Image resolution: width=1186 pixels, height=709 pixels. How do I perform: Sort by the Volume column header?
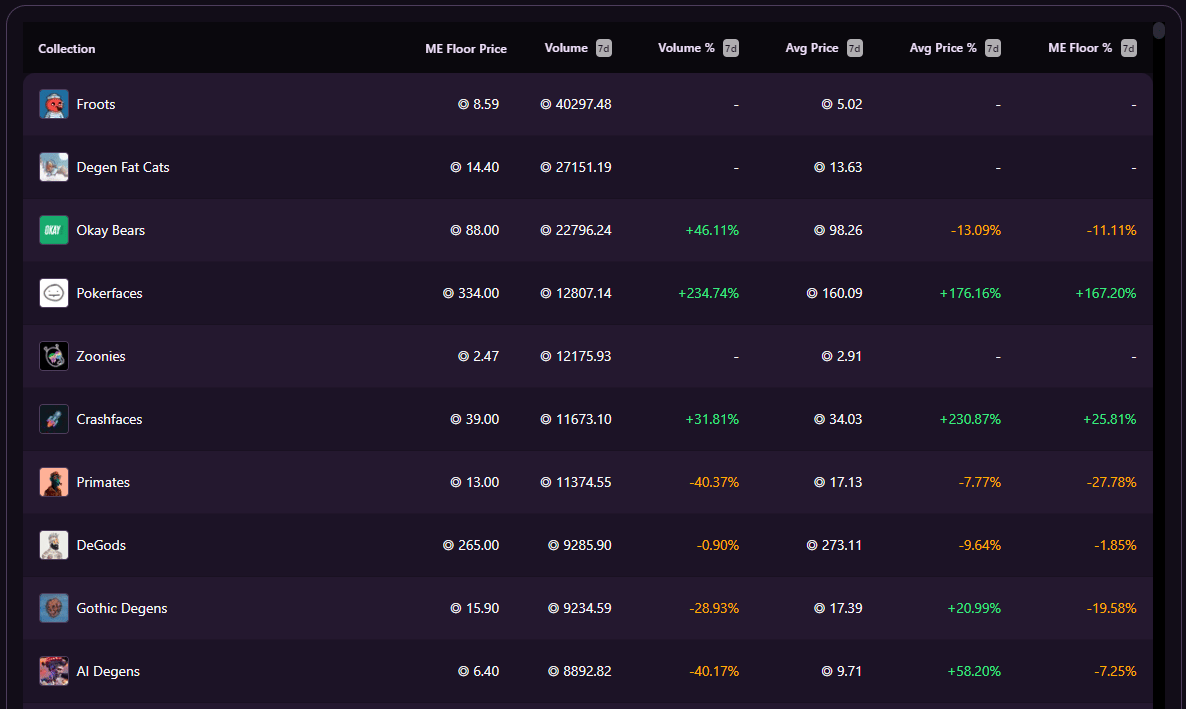click(566, 48)
